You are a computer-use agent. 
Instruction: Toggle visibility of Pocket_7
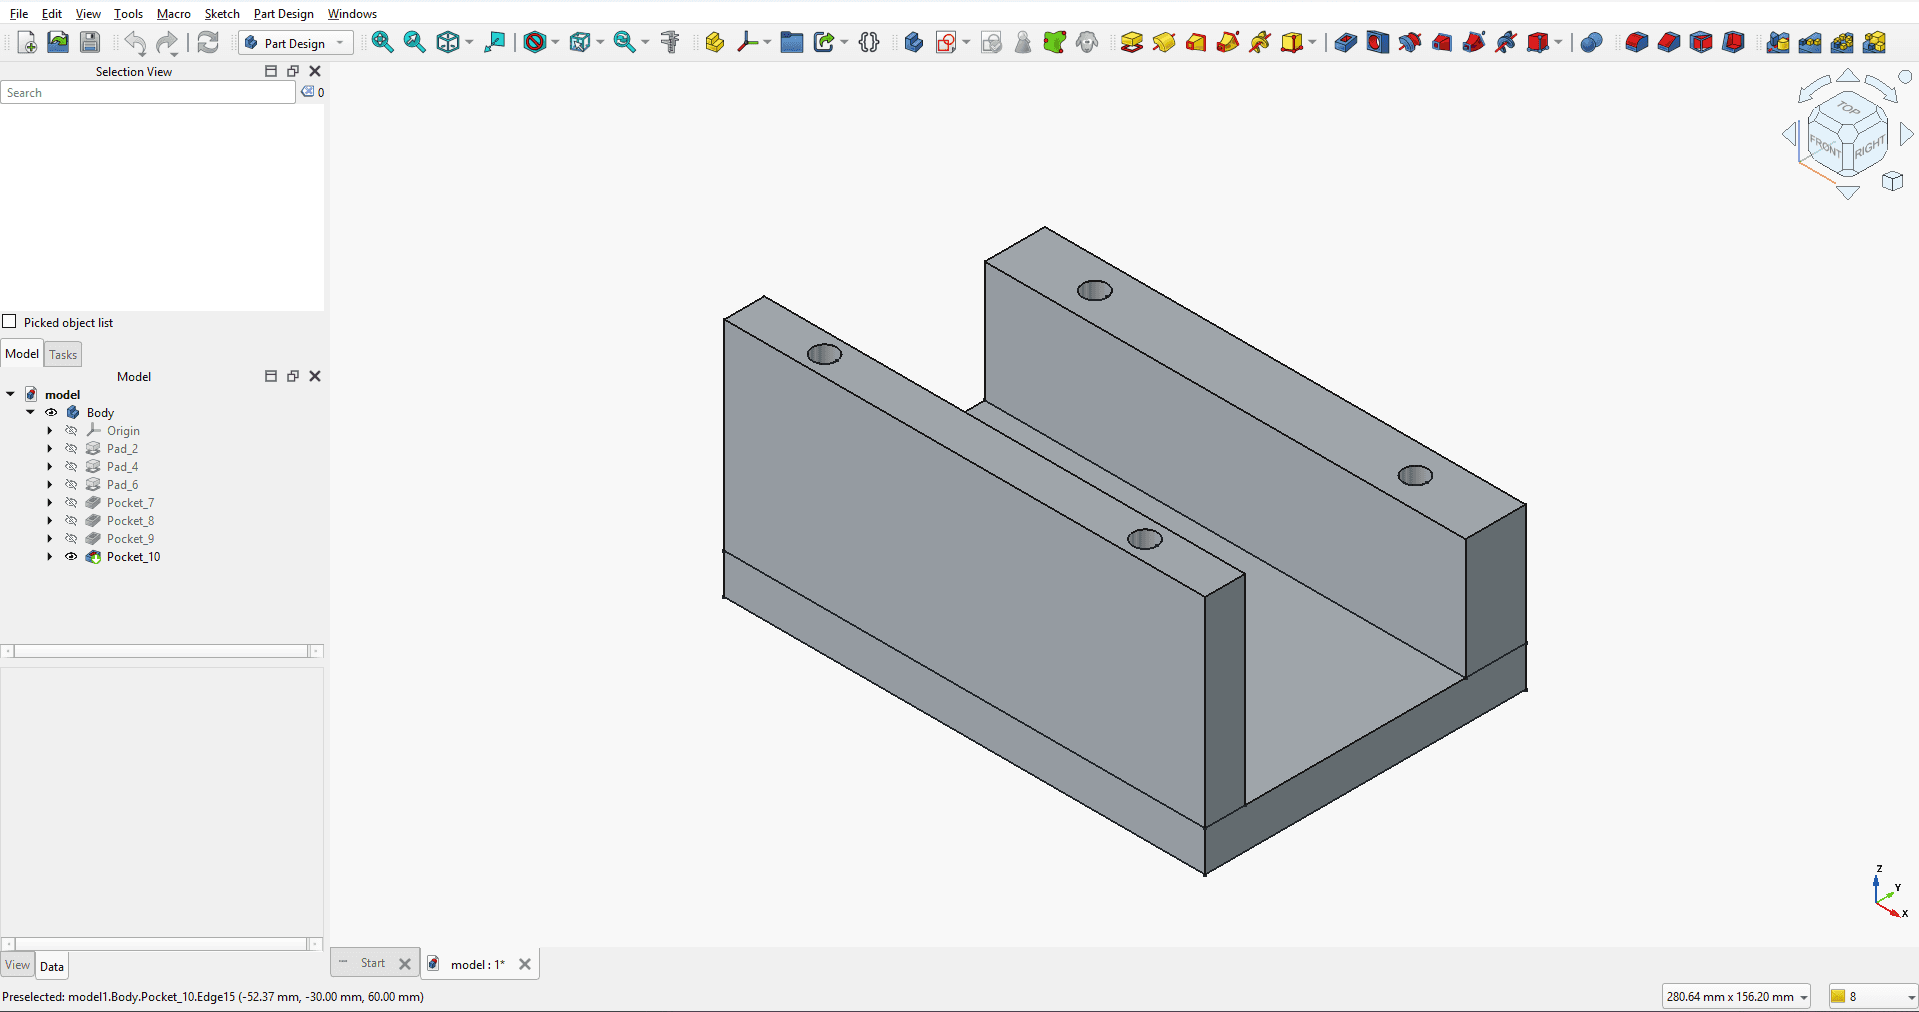[71, 502]
